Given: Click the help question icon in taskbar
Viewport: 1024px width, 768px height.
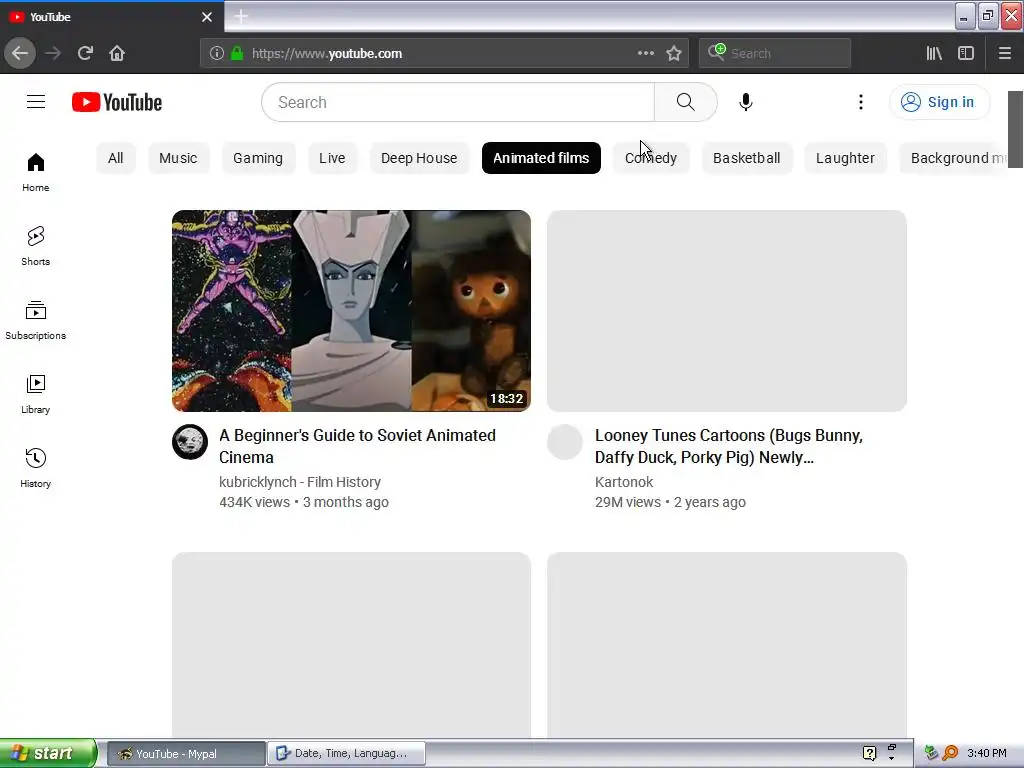Looking at the screenshot, I should click(869, 753).
